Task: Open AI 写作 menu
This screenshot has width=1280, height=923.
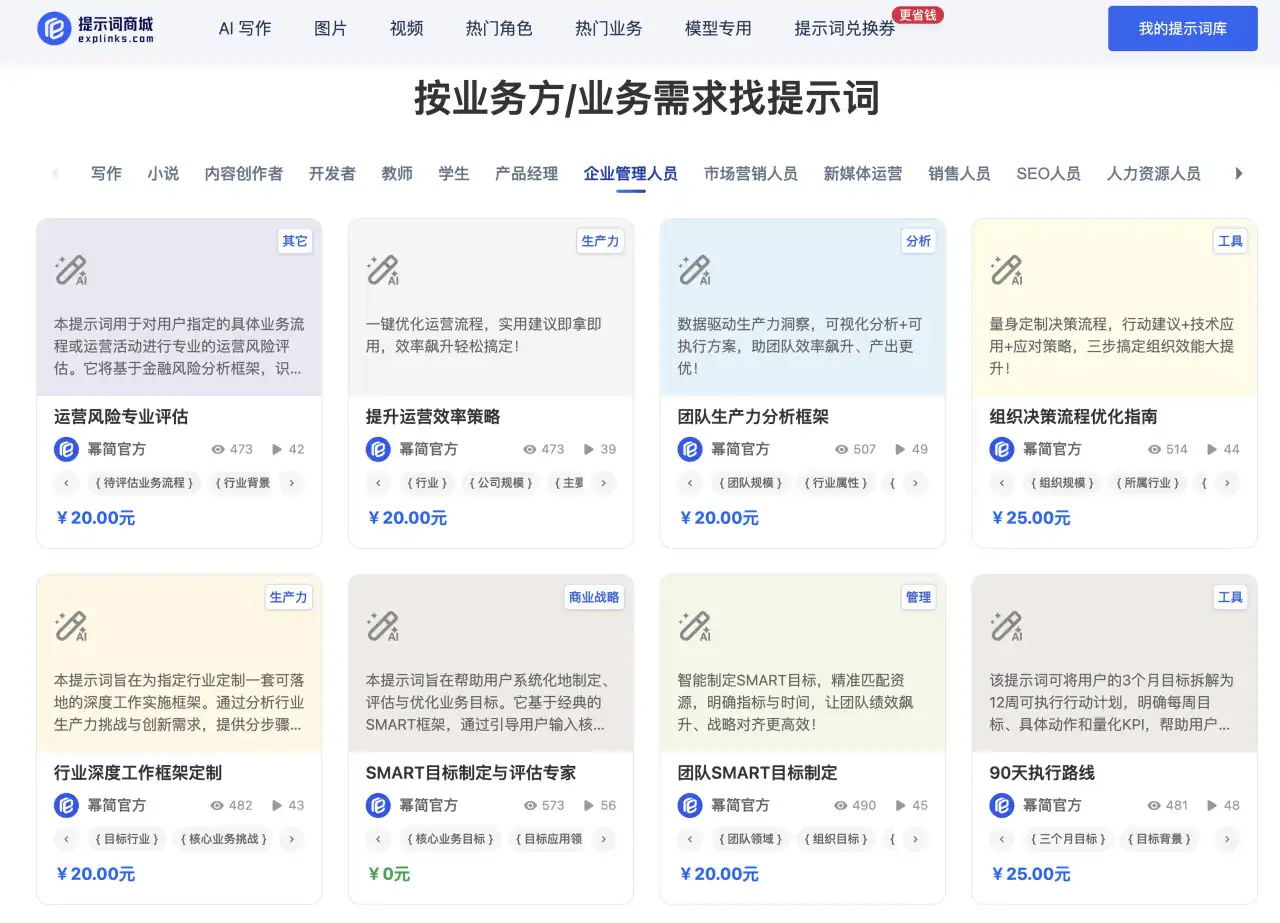Action: point(245,28)
